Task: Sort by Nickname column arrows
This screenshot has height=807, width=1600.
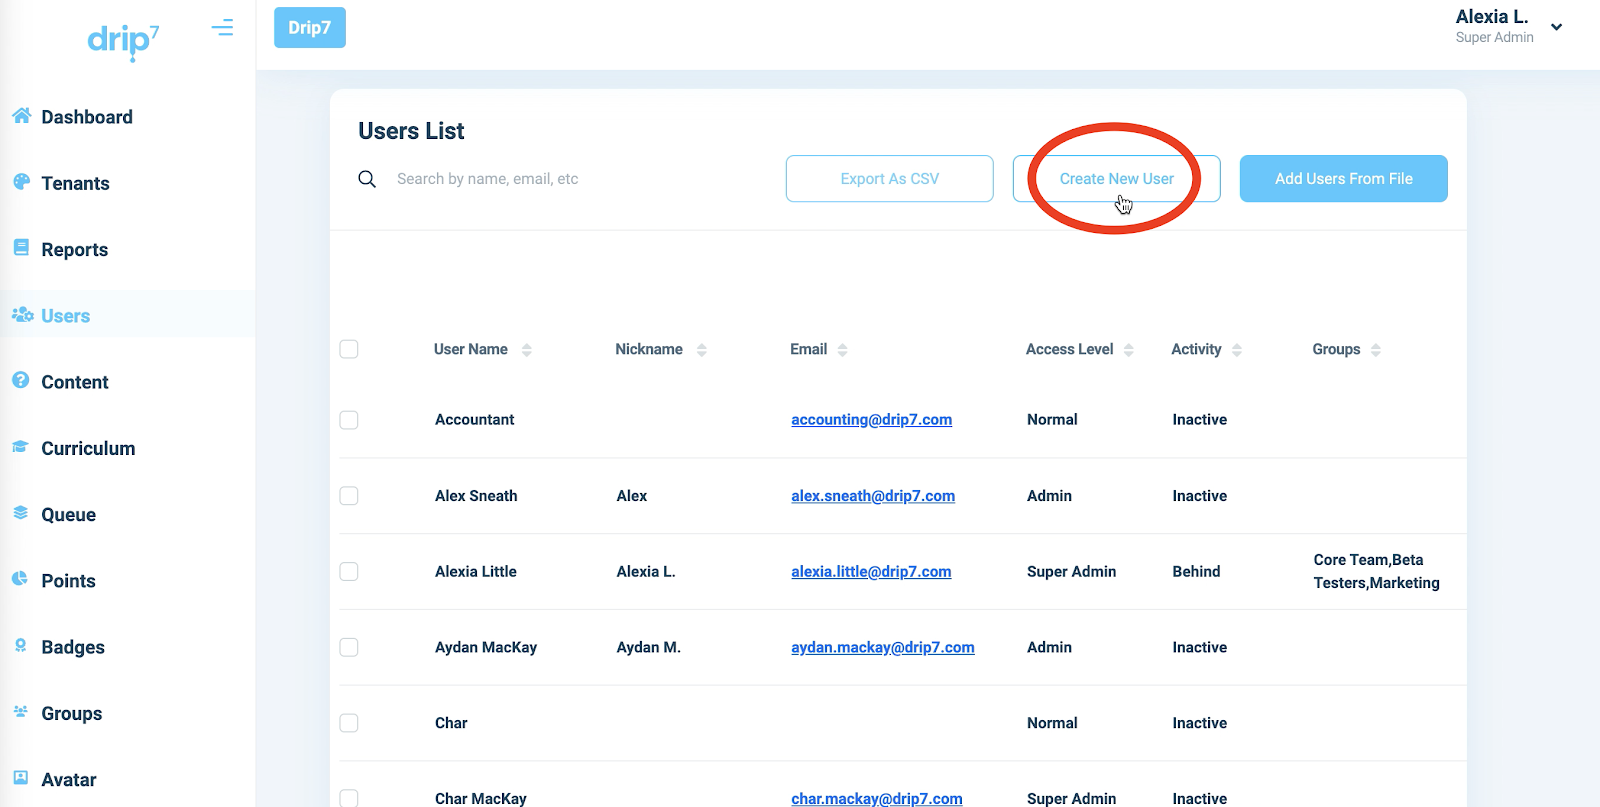Action: tap(702, 350)
